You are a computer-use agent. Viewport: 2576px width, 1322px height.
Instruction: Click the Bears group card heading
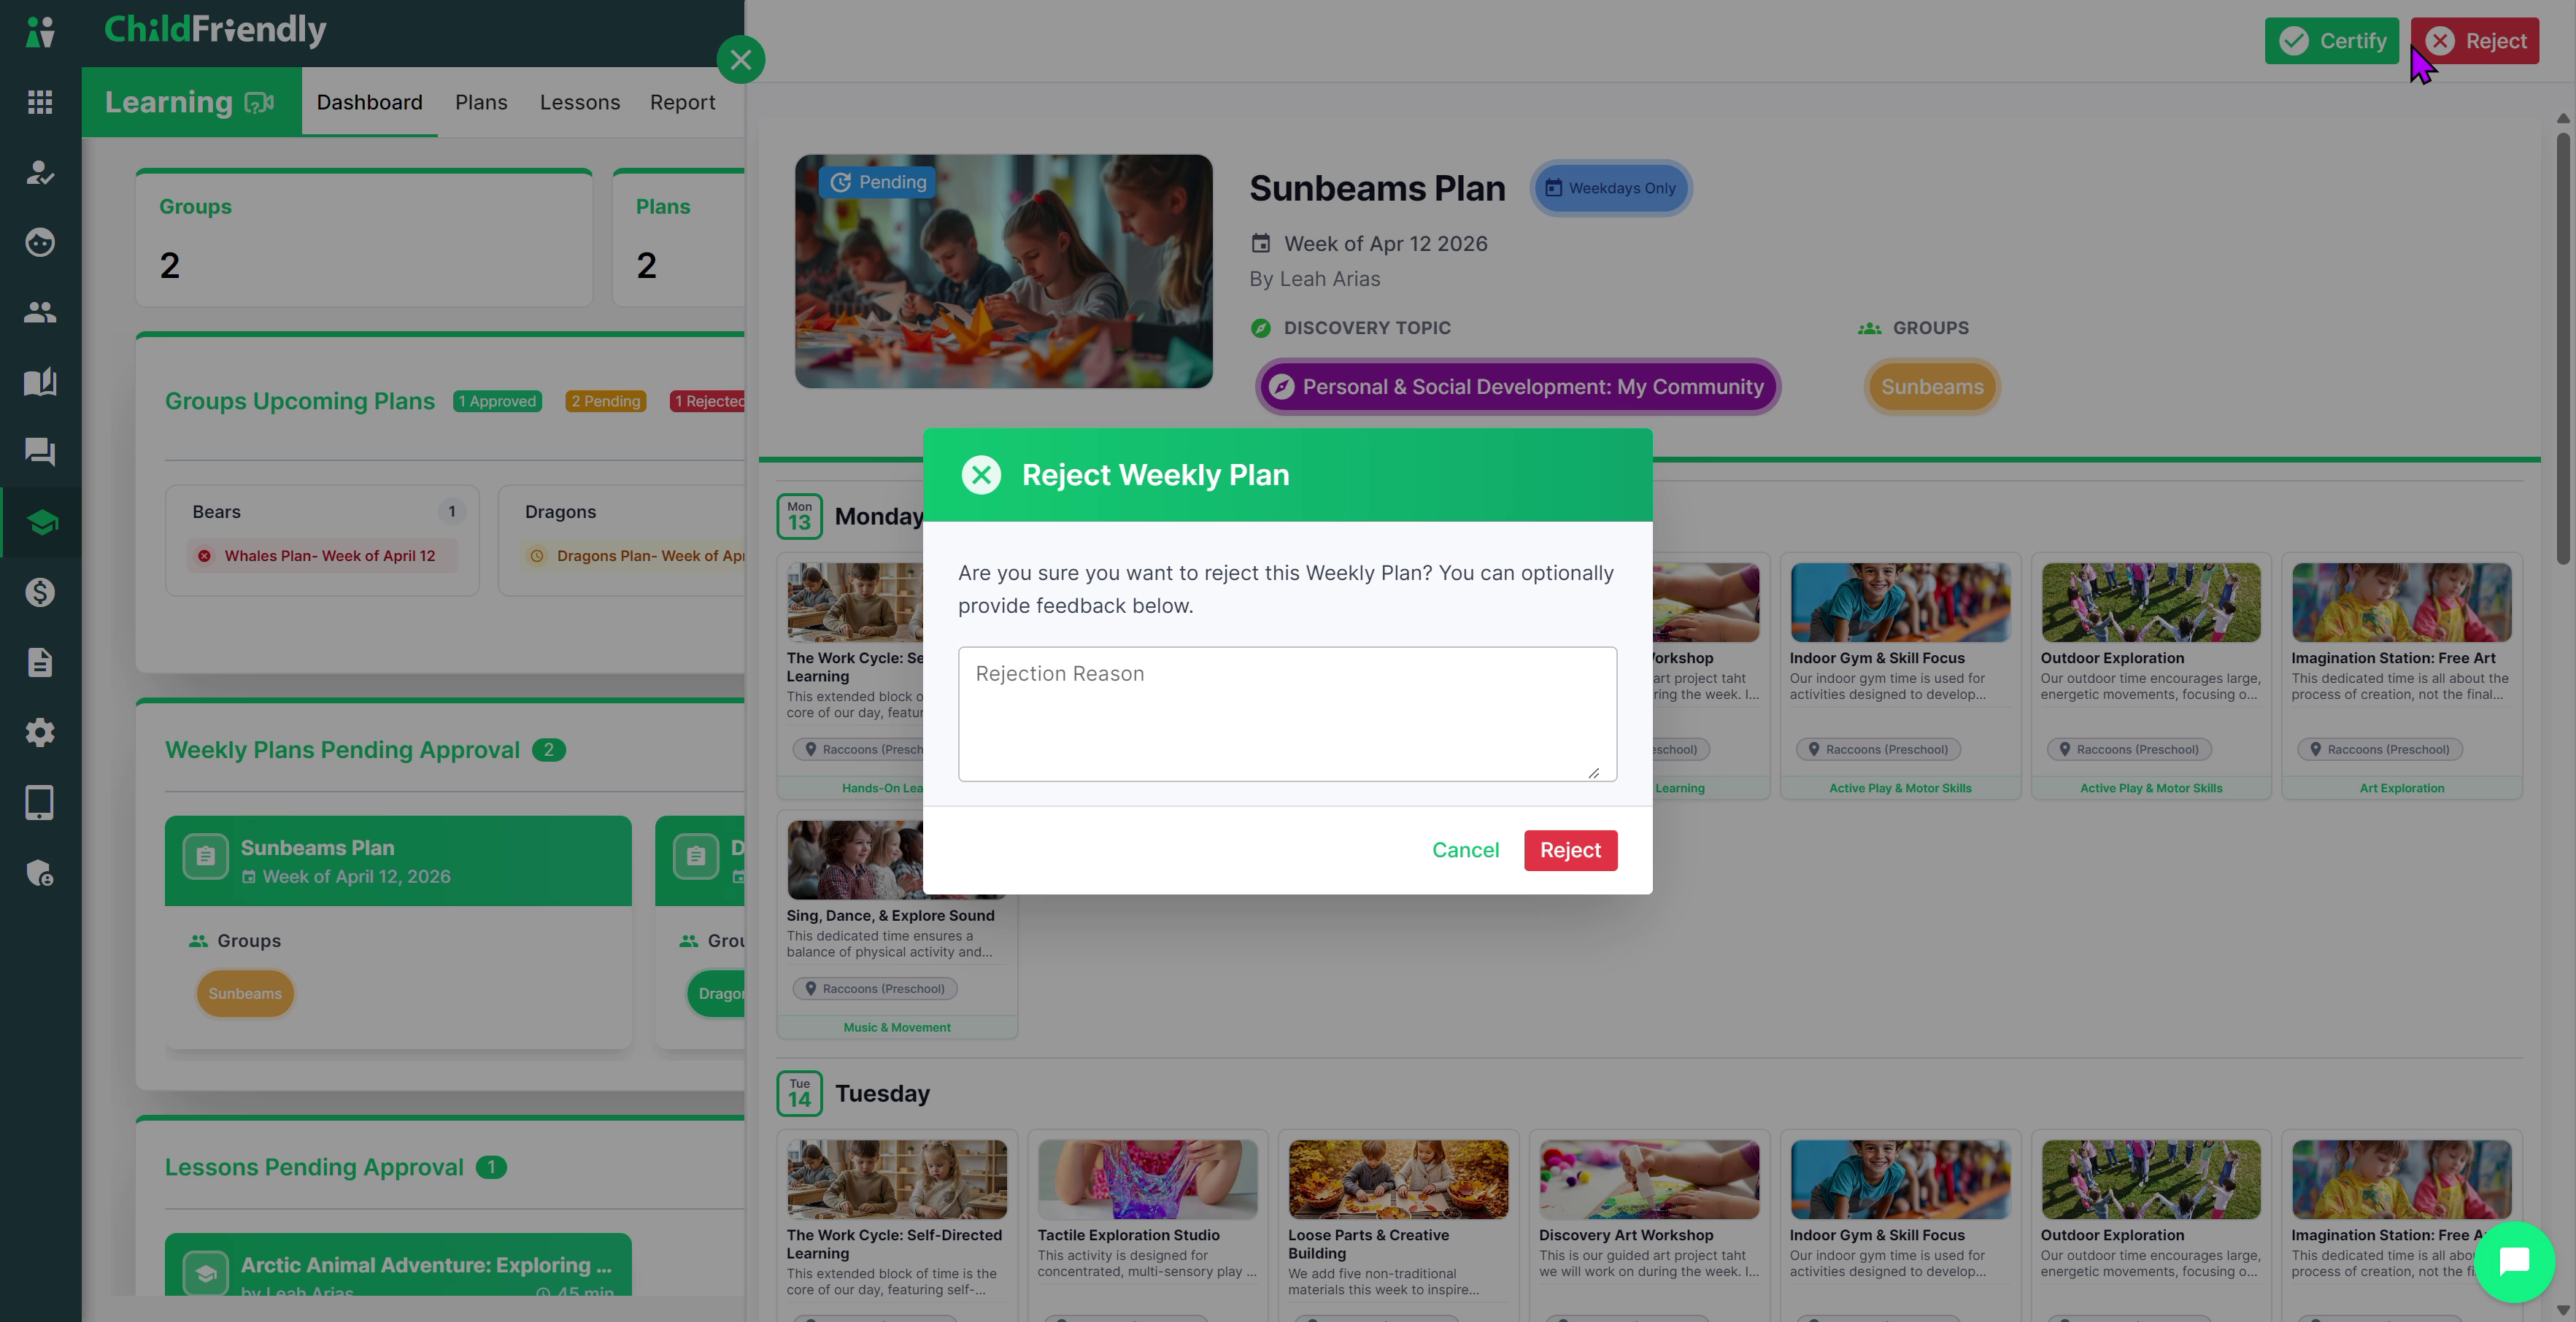[216, 512]
